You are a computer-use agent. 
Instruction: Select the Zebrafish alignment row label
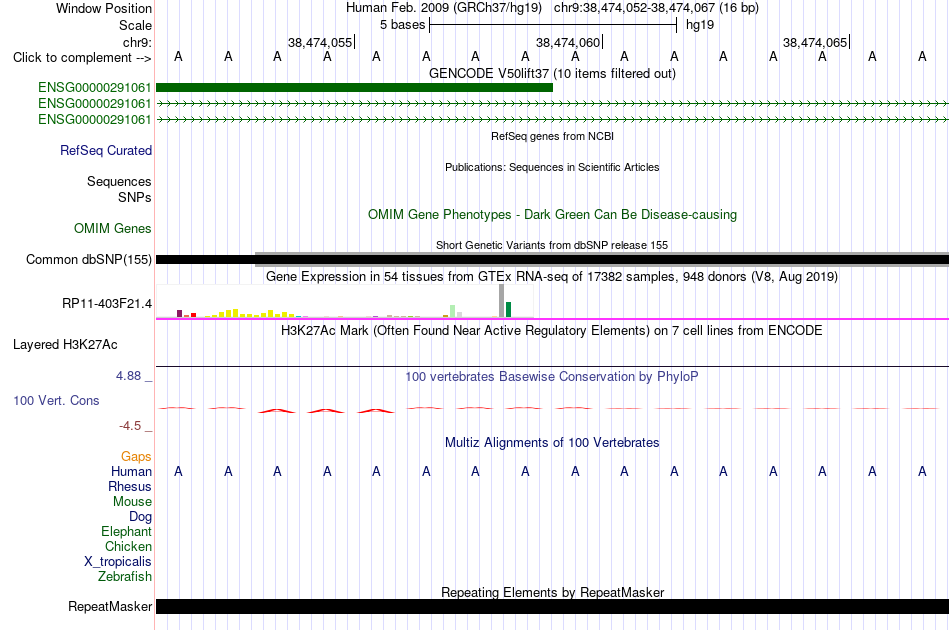[x=125, y=576]
